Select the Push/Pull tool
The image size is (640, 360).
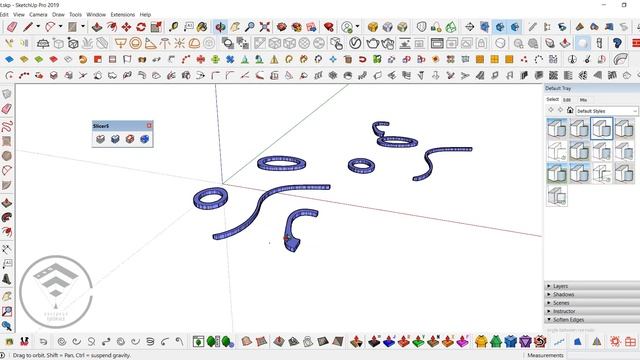(x=97, y=27)
